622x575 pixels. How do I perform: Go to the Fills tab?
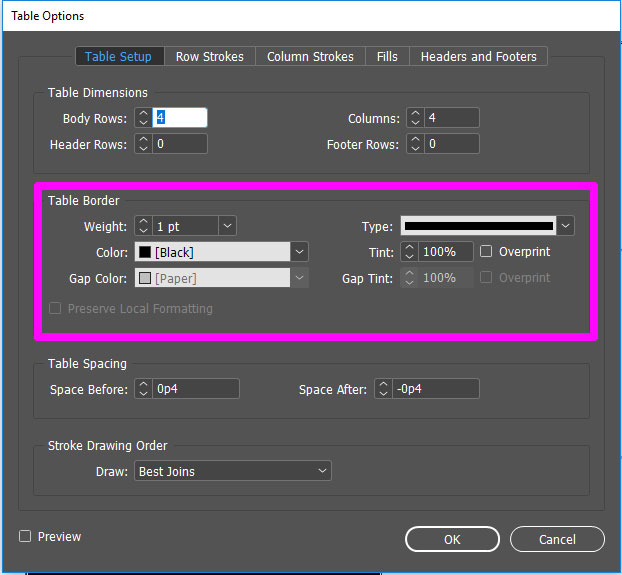387,57
